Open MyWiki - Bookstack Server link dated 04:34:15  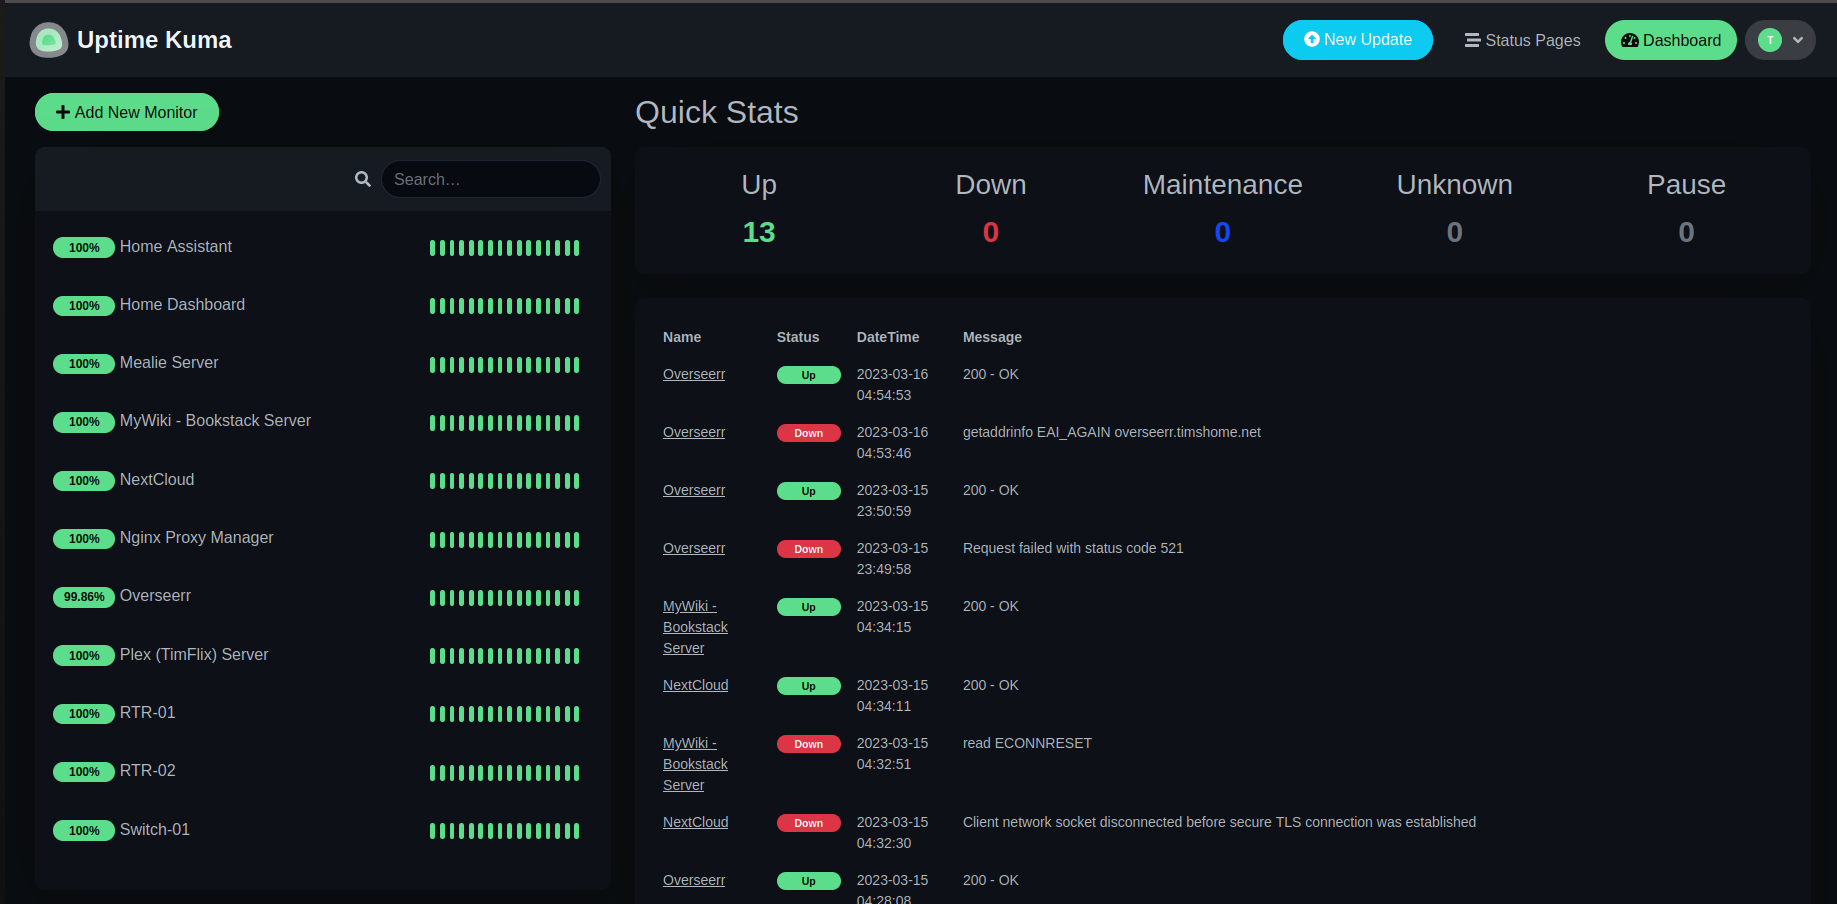click(695, 627)
